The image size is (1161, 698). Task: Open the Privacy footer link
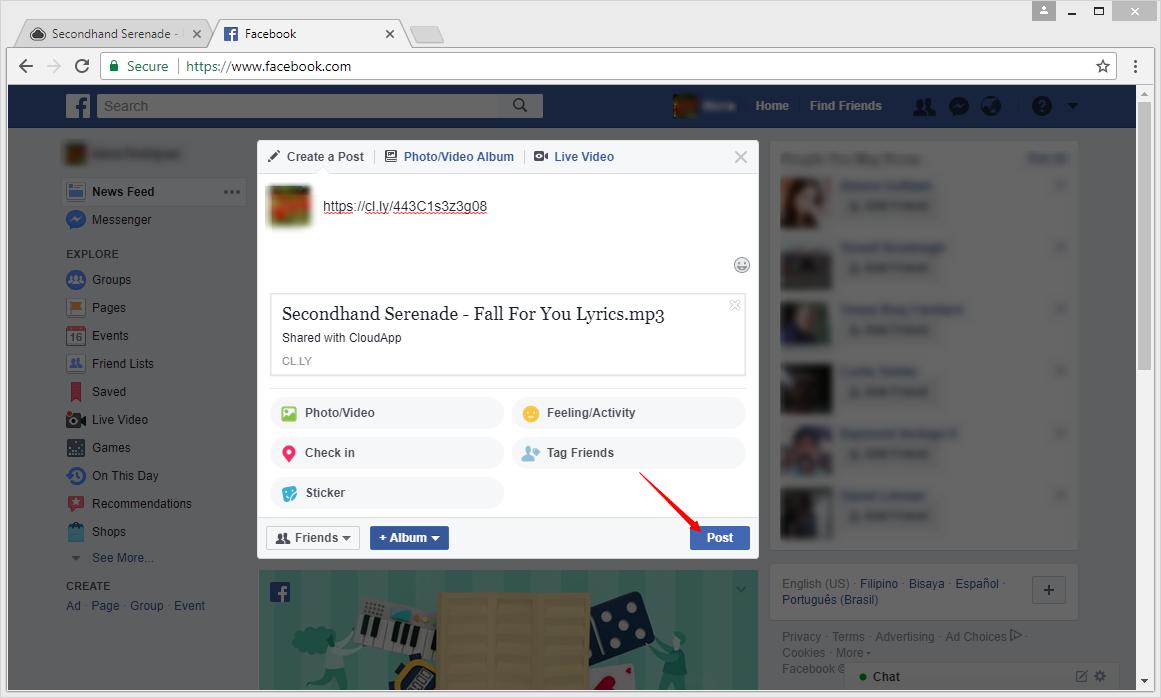[x=801, y=637]
